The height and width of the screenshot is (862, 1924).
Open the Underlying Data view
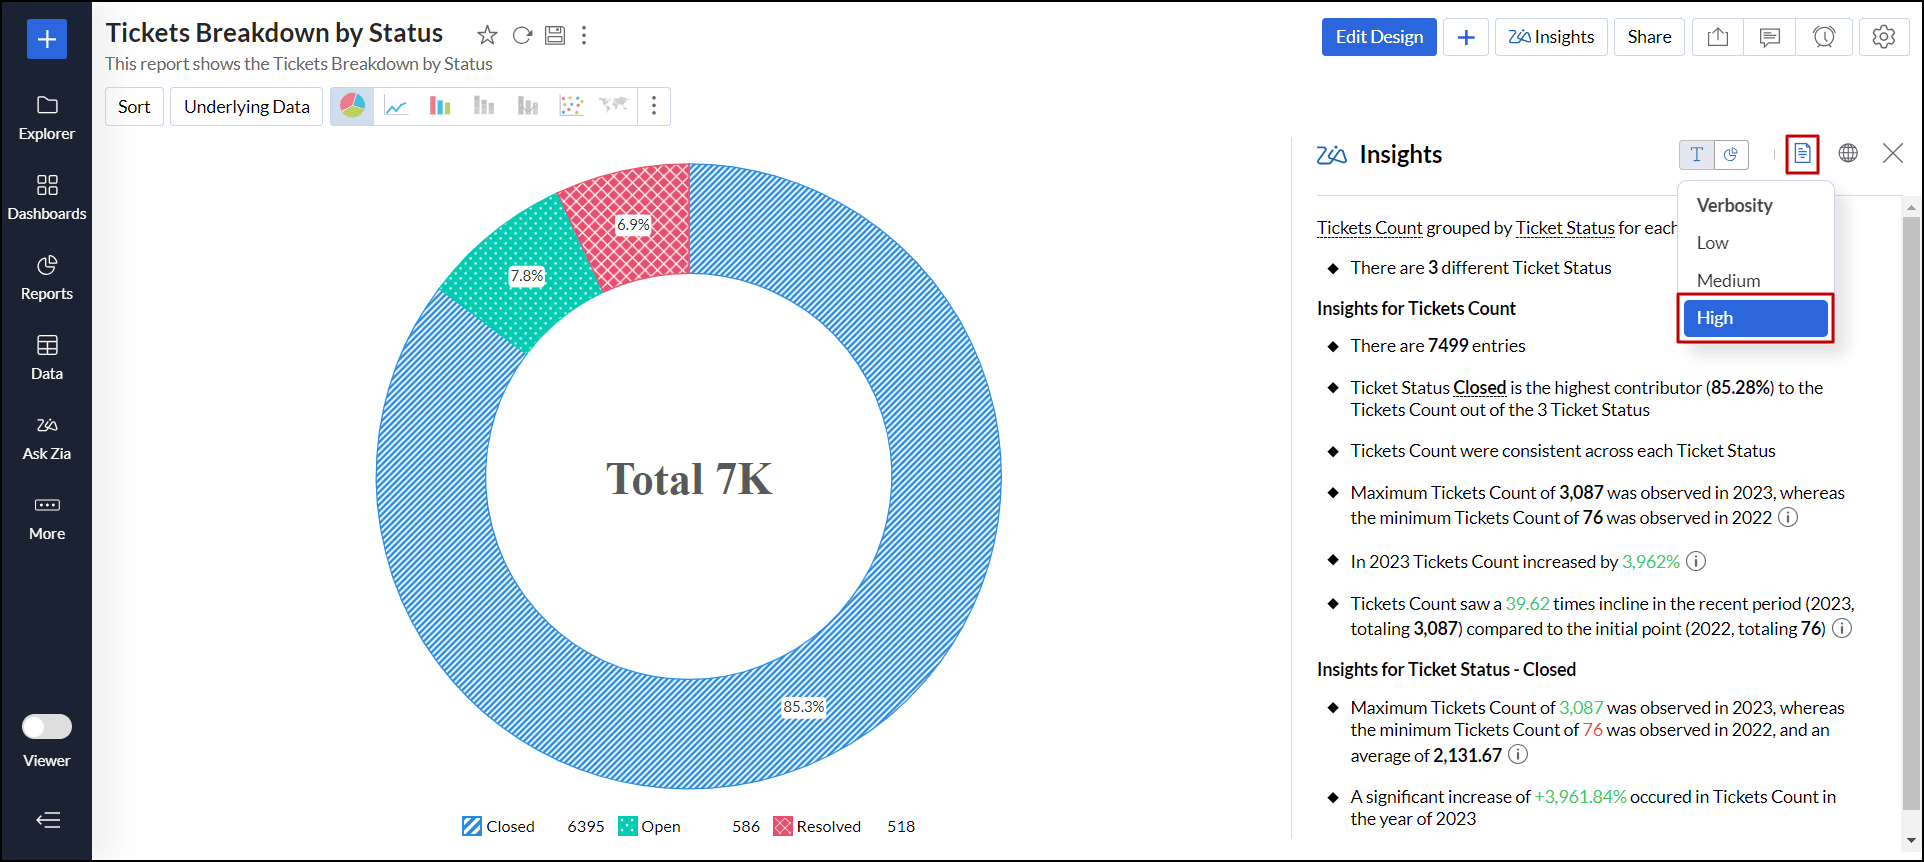(x=246, y=107)
